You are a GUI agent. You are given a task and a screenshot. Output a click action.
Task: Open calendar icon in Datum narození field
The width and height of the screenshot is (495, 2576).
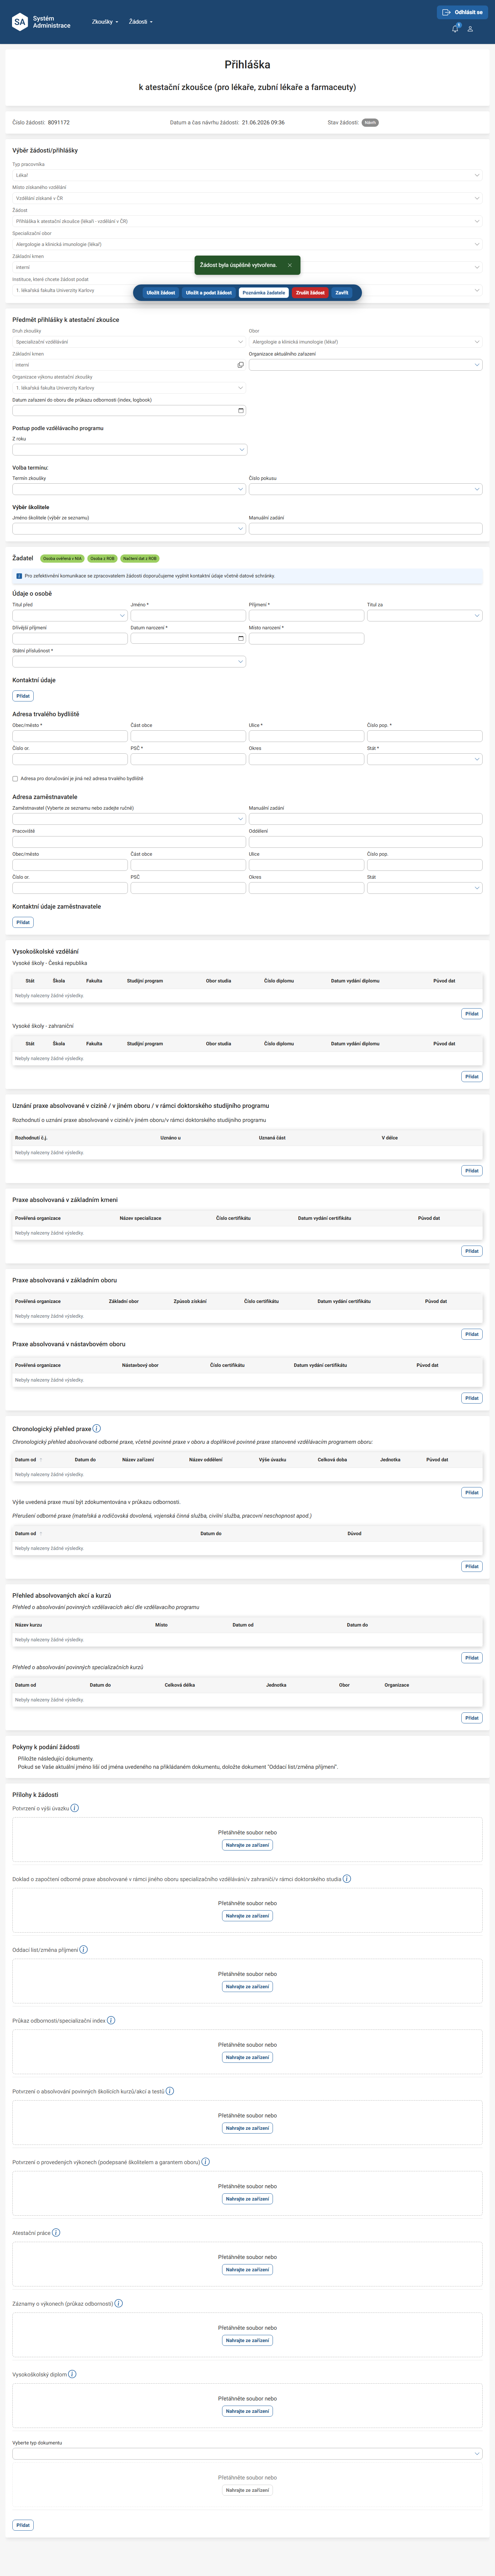pyautogui.click(x=241, y=638)
